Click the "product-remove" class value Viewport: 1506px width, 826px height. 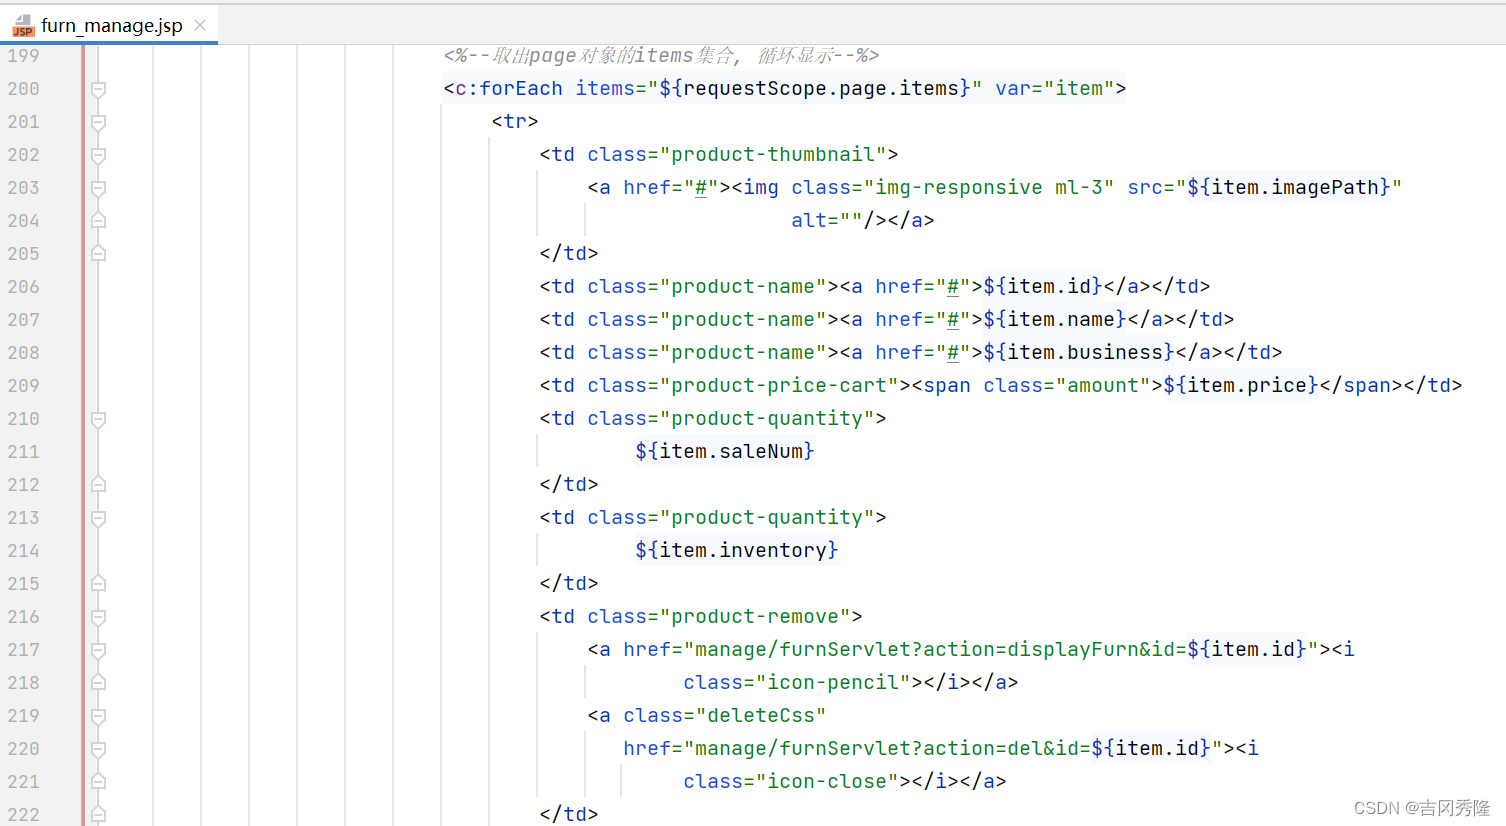[755, 617]
